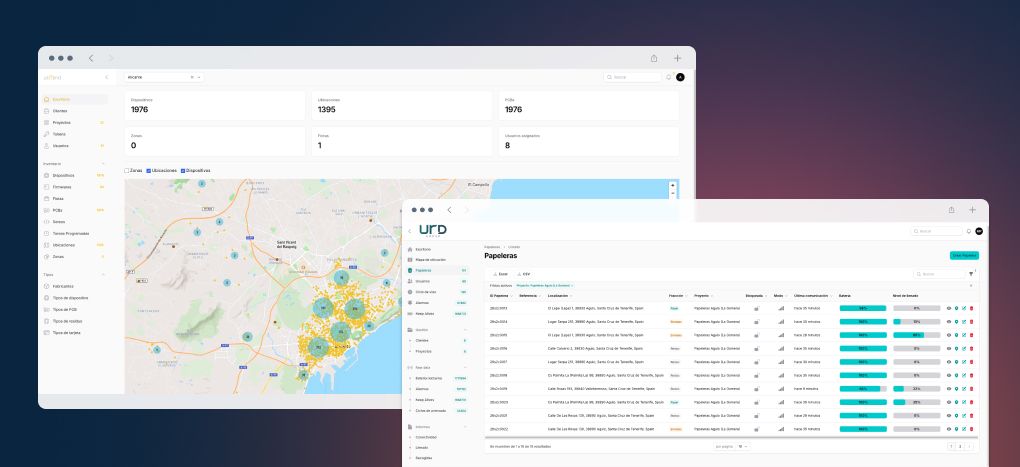This screenshot has height=467, width=1020.
Task: Open the Alicante client dropdown
Action: tap(164, 77)
